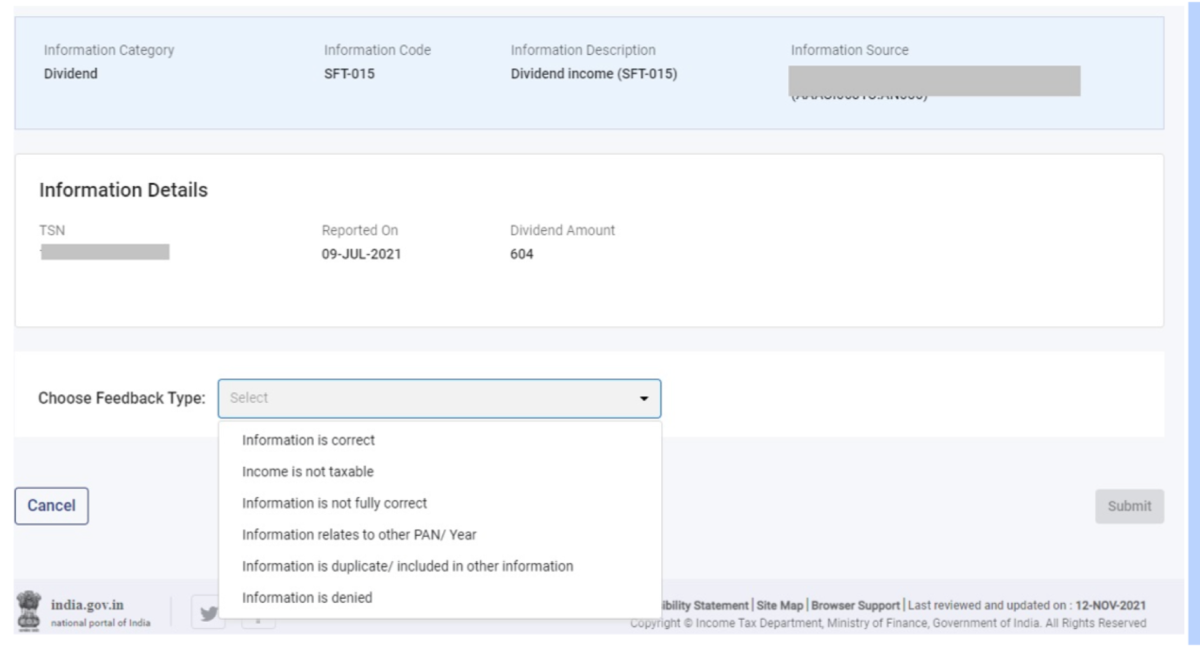This screenshot has width=1200, height=647.
Task: Select "Information is correct"
Action: tap(310, 438)
